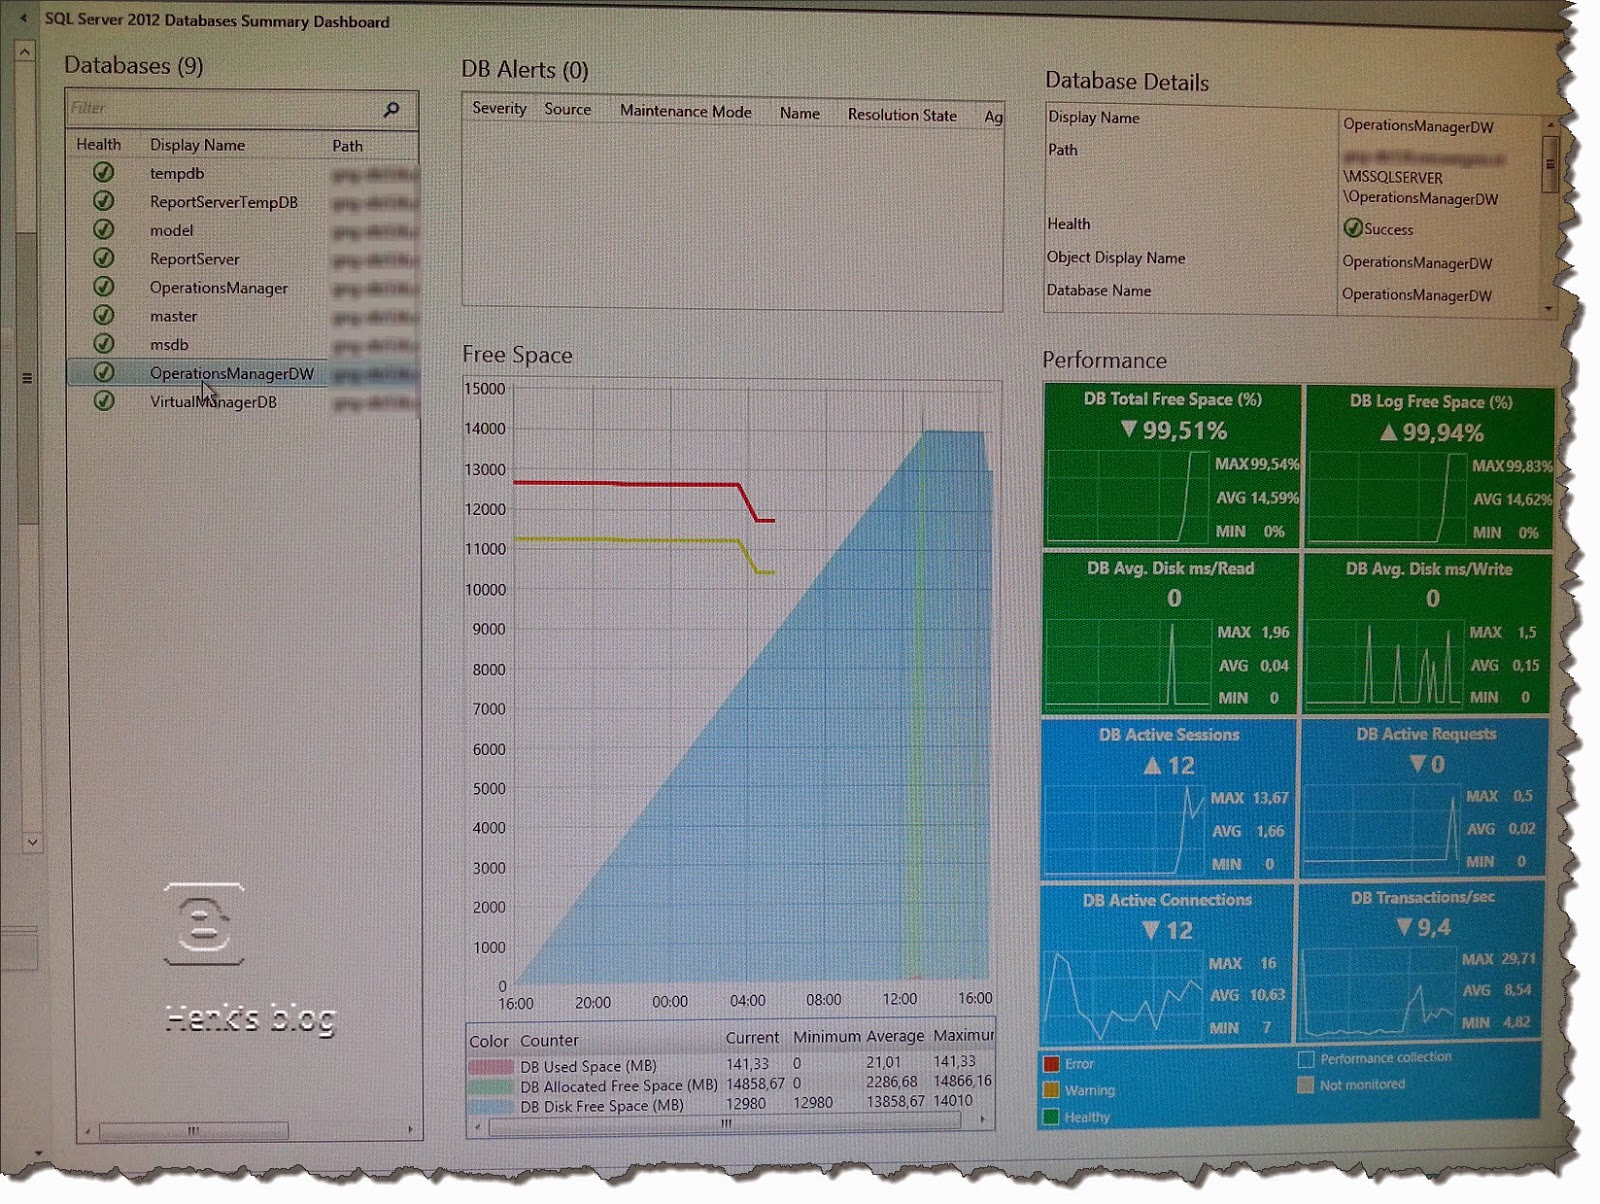Sort DB Alerts by Resolution State column
Screen dimensions: 1600x1204
[x=902, y=115]
